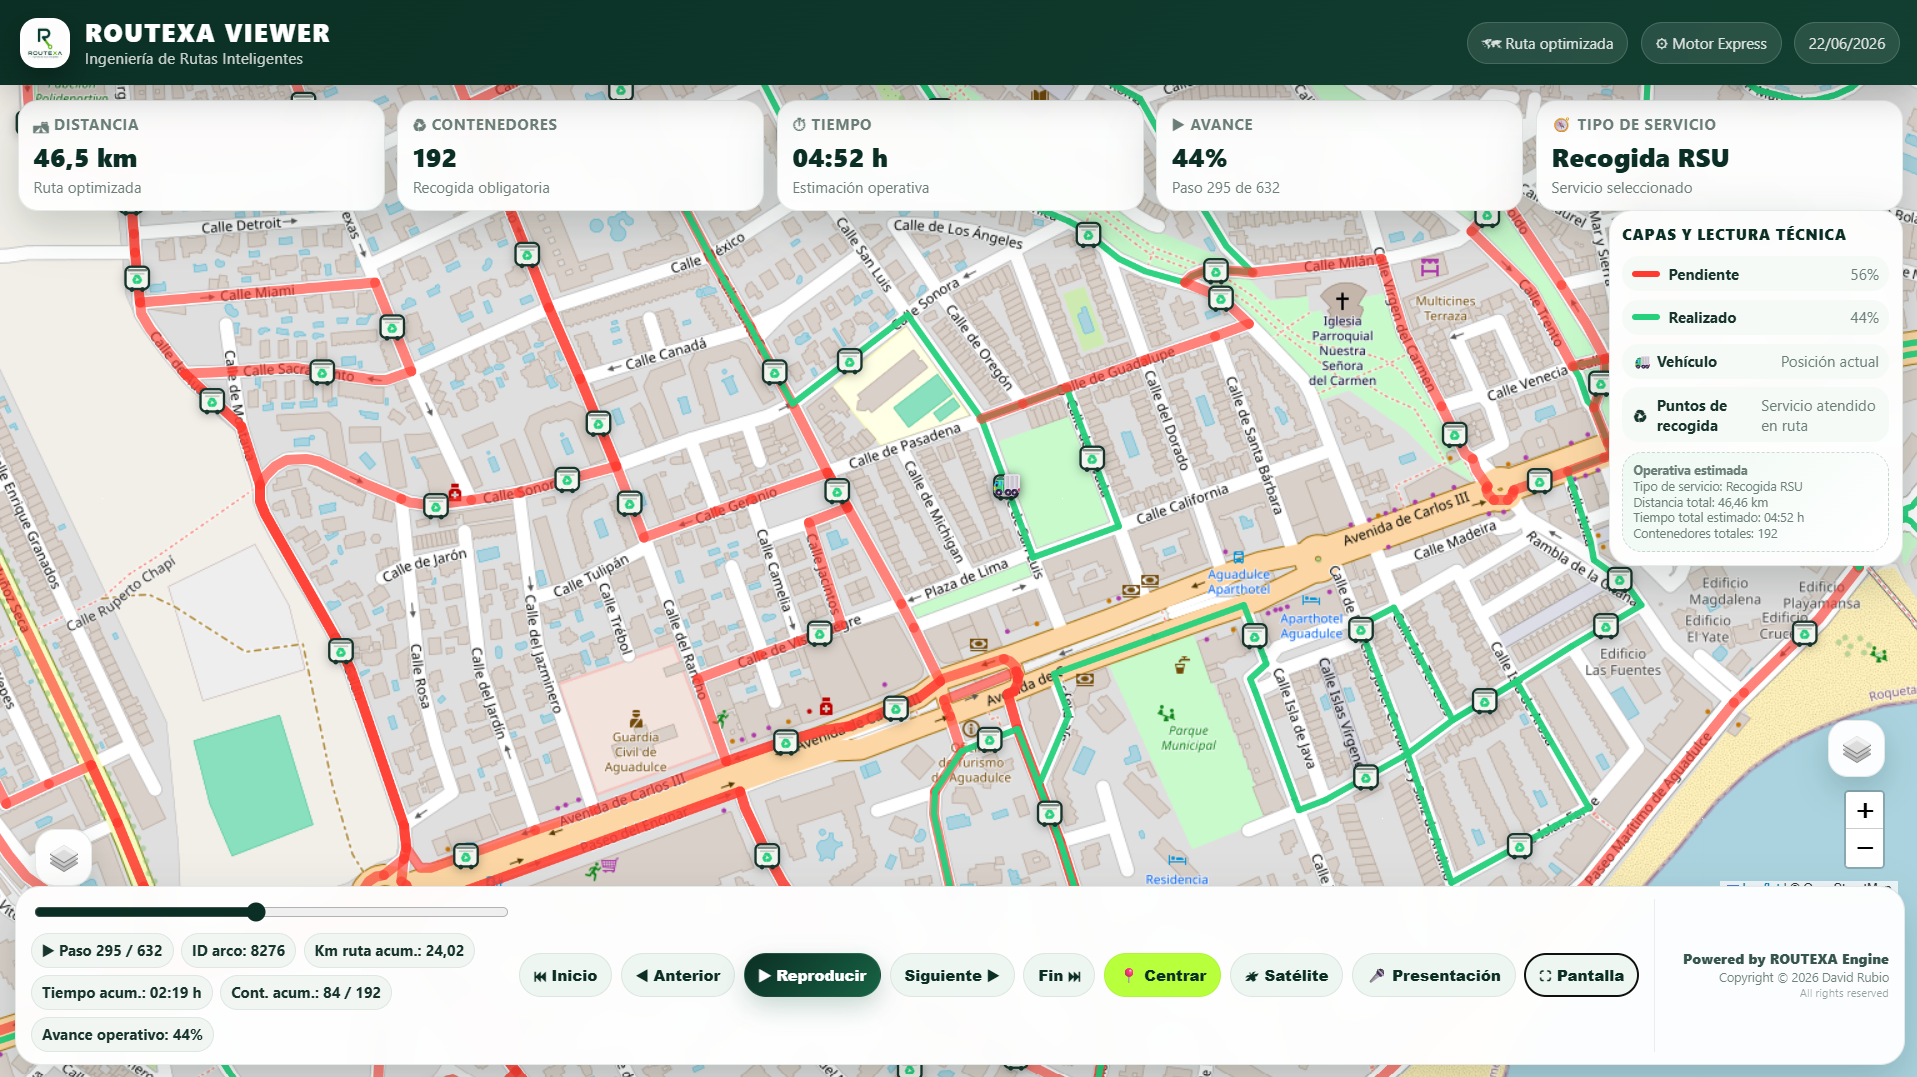Image resolution: width=1917 pixels, height=1077 pixels.
Task: Select container marker on Calle Milán
Action: tap(1215, 270)
